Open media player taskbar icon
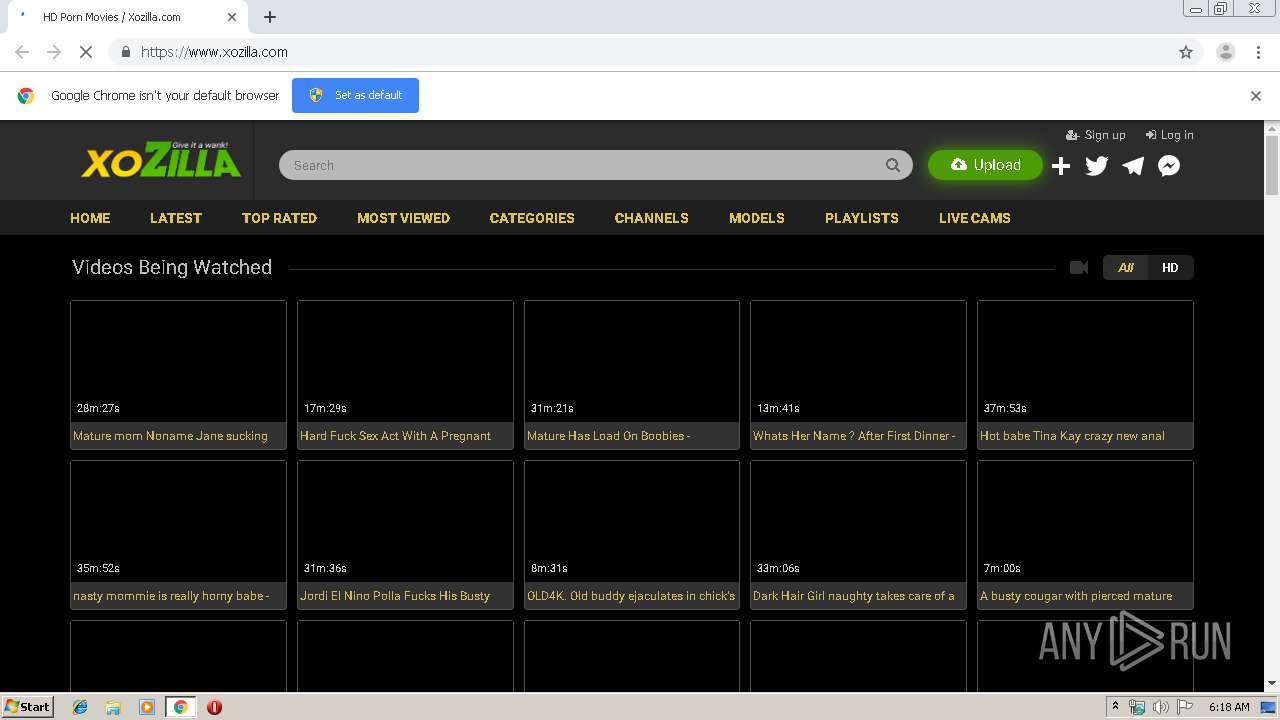 [x=147, y=707]
